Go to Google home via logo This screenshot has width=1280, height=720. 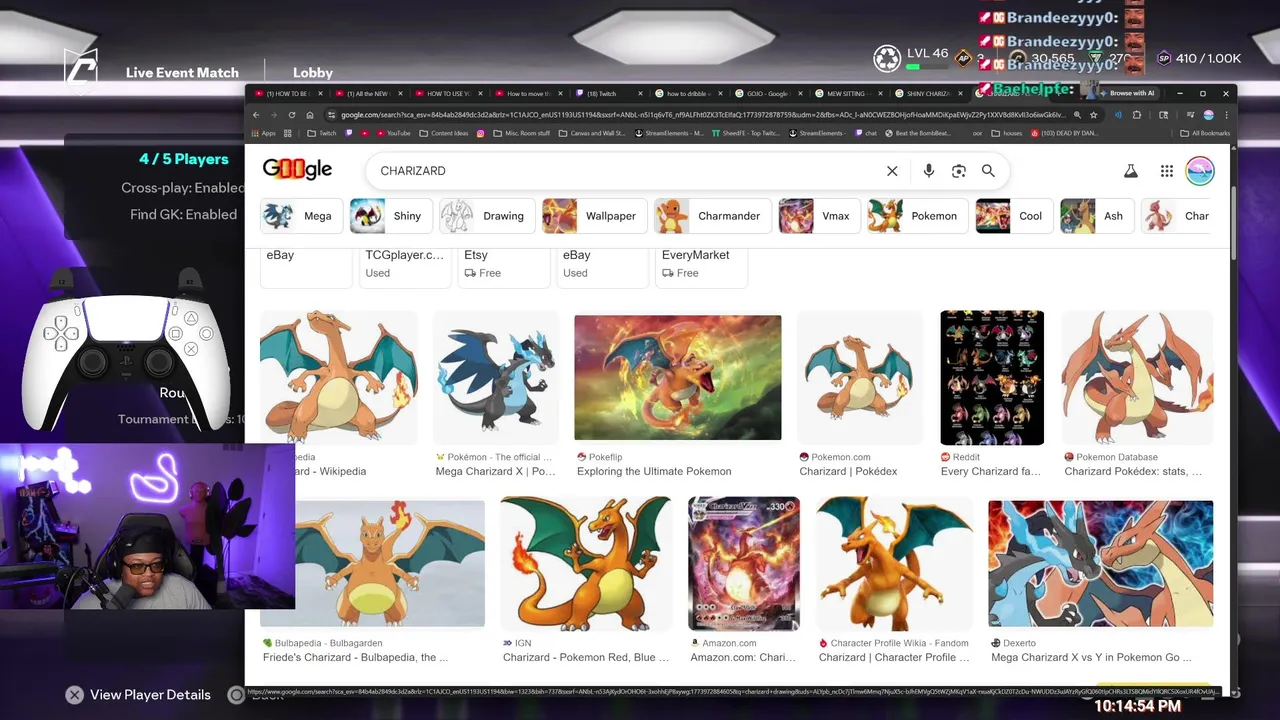[297, 170]
